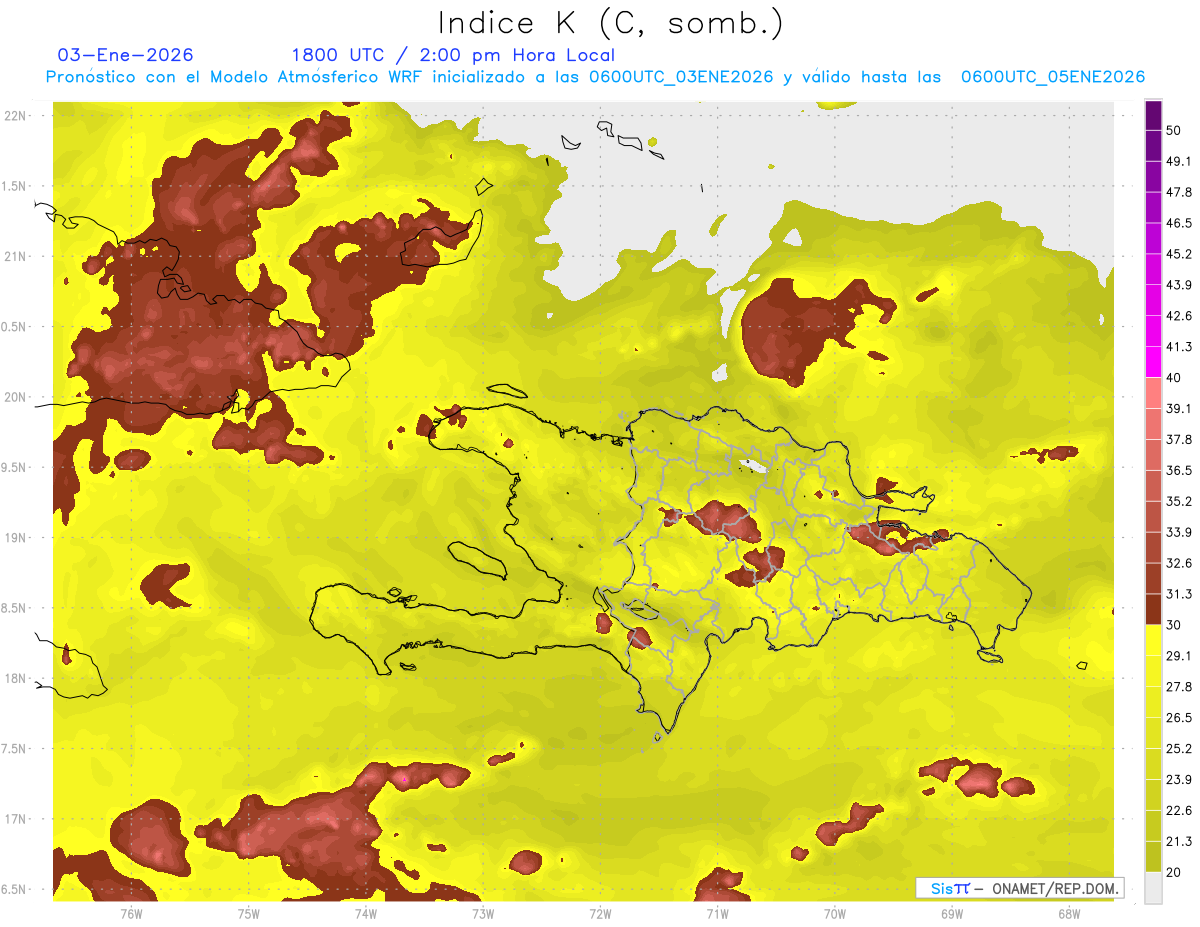The width and height of the screenshot is (1200, 927).
Task: Click the colorbar value '35.2'
Action: [x=1179, y=501]
